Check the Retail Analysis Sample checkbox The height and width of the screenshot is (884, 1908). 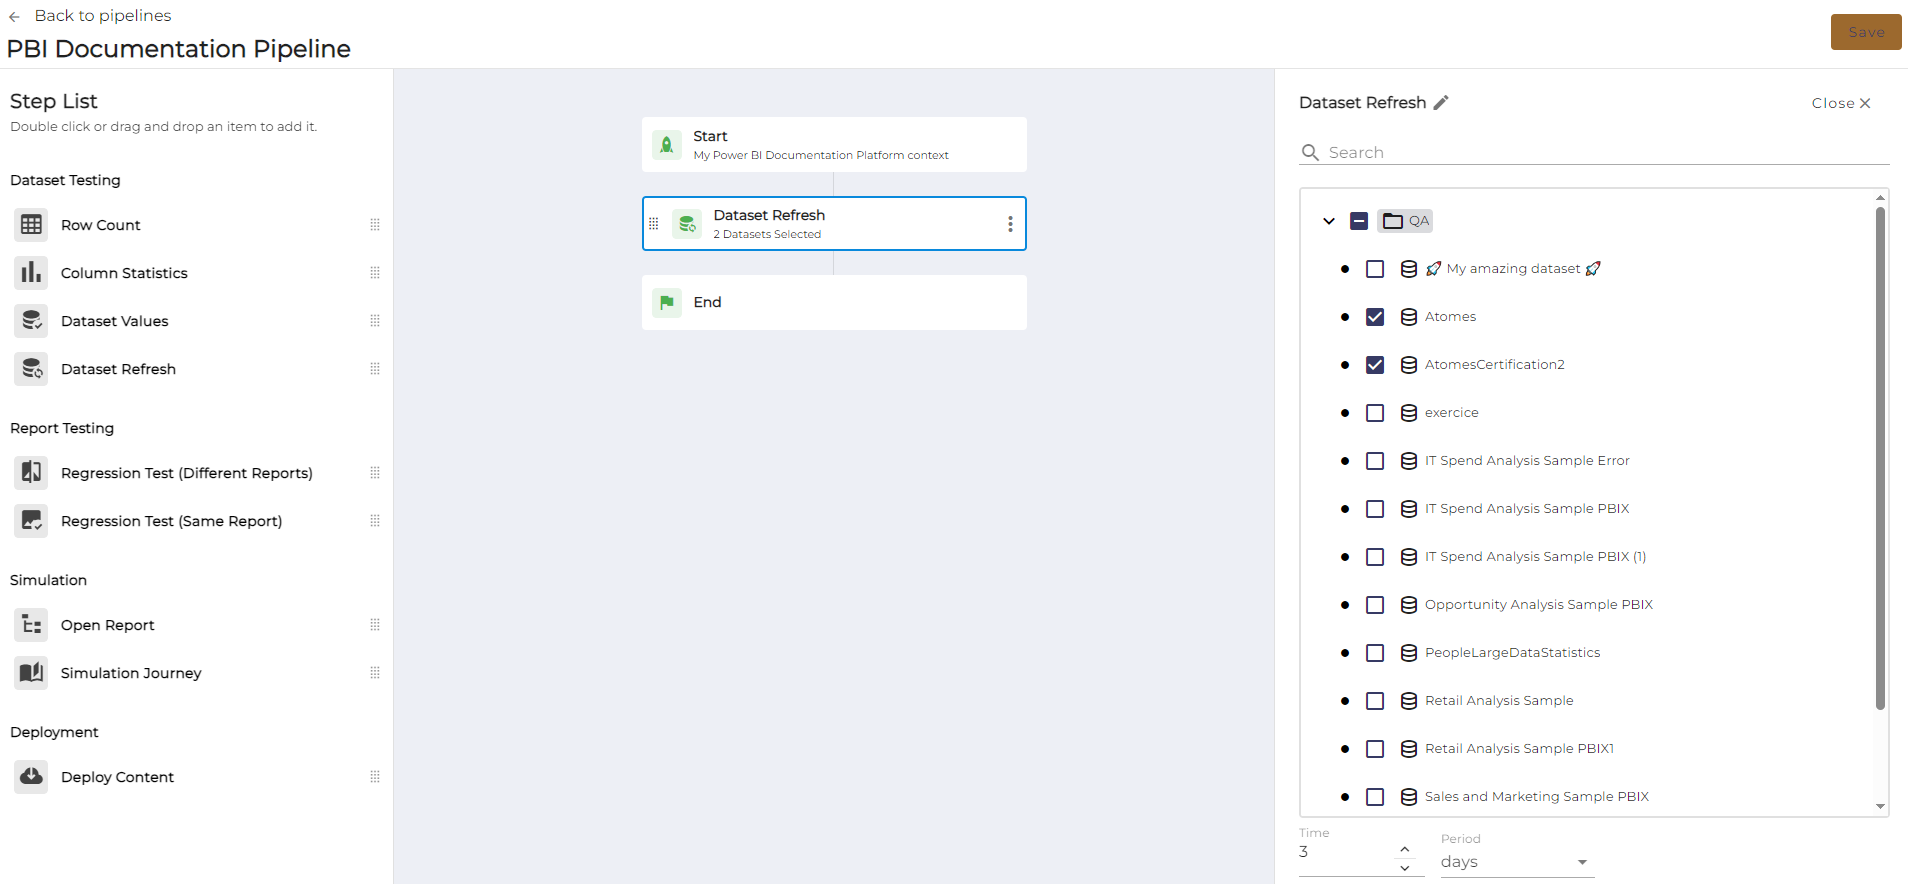(x=1375, y=701)
